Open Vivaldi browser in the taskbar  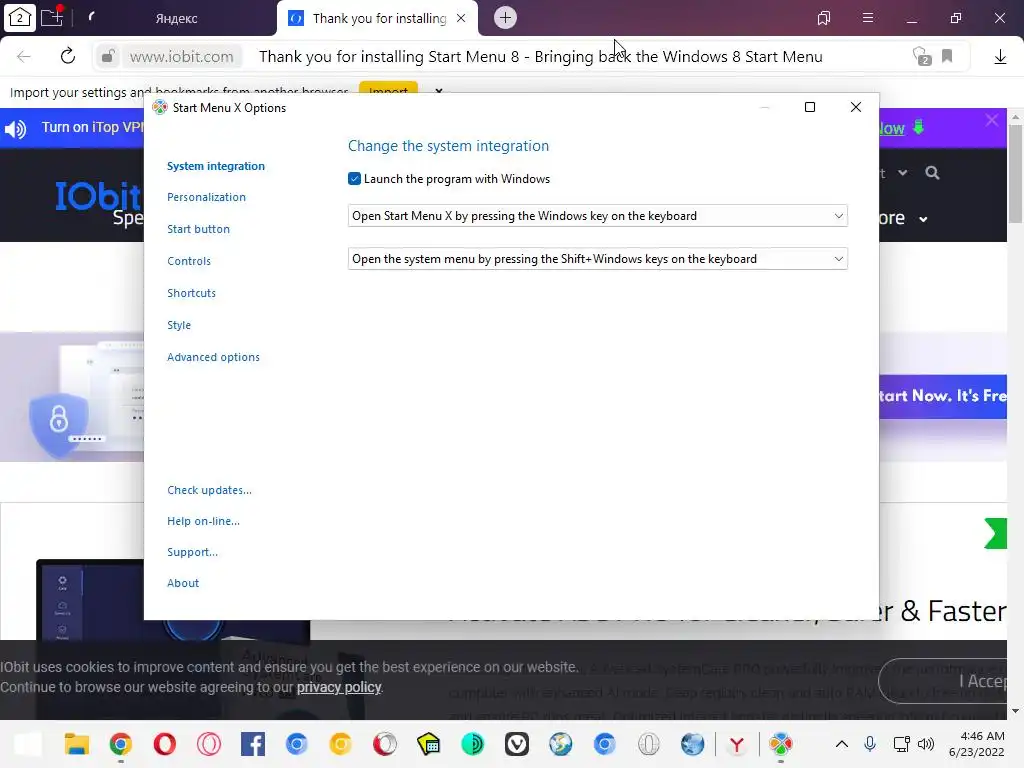click(517, 744)
